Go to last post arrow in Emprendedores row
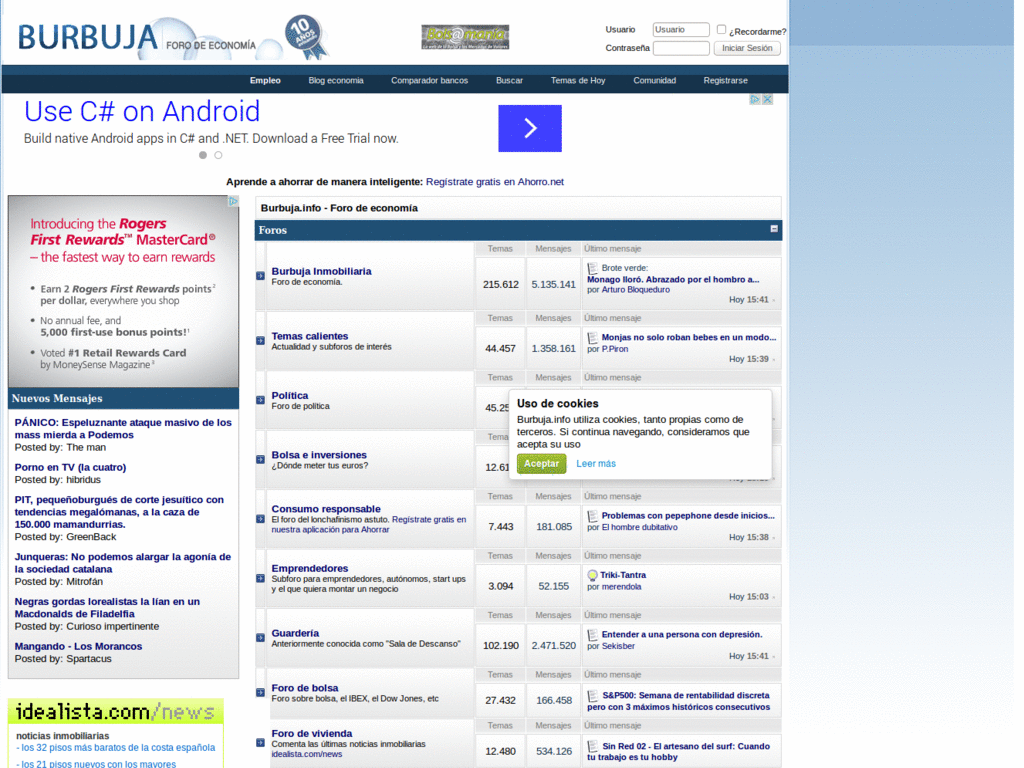1024x768 pixels. click(x=775, y=597)
